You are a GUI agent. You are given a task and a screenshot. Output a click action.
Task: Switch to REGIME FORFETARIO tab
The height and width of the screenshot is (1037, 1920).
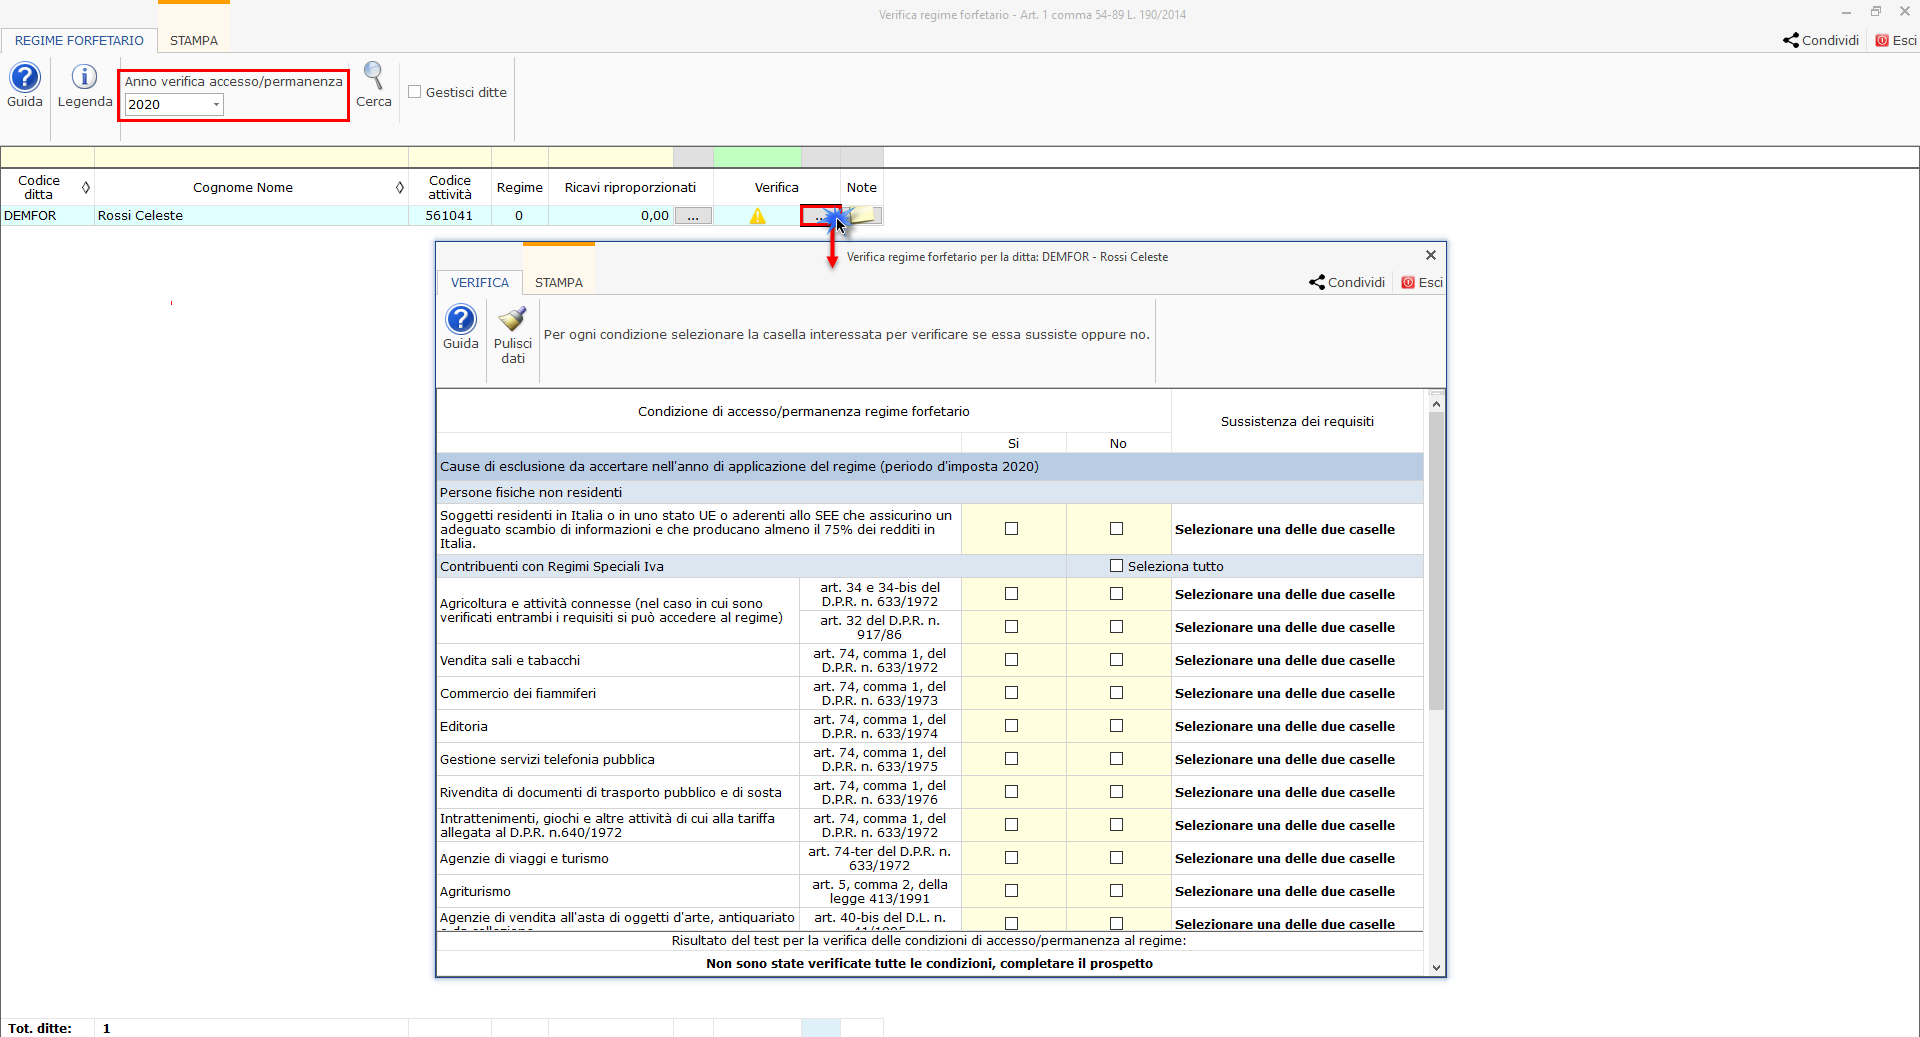point(79,41)
